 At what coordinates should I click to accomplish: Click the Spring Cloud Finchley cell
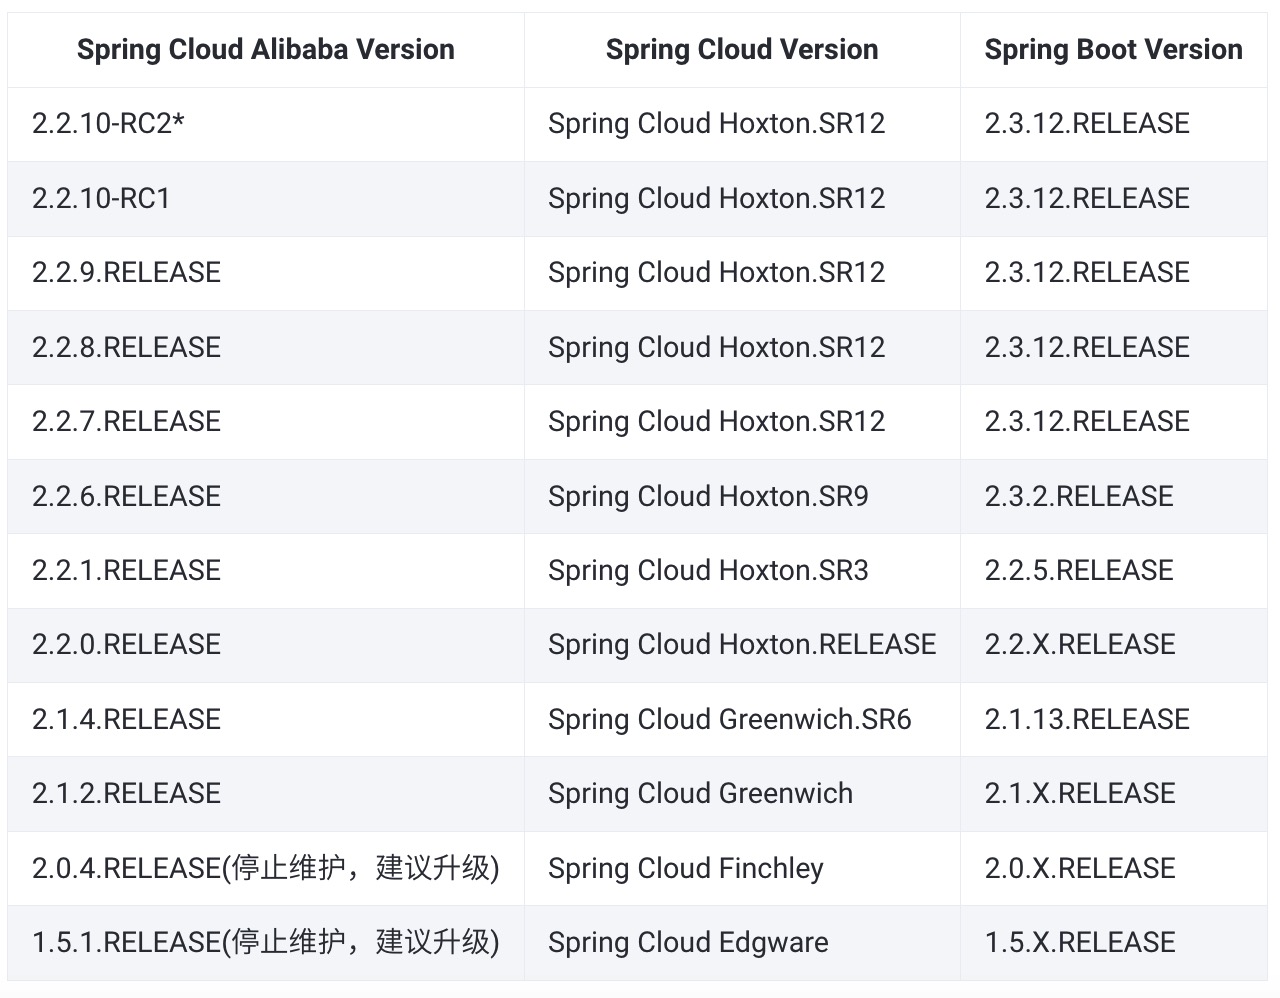pos(742,868)
